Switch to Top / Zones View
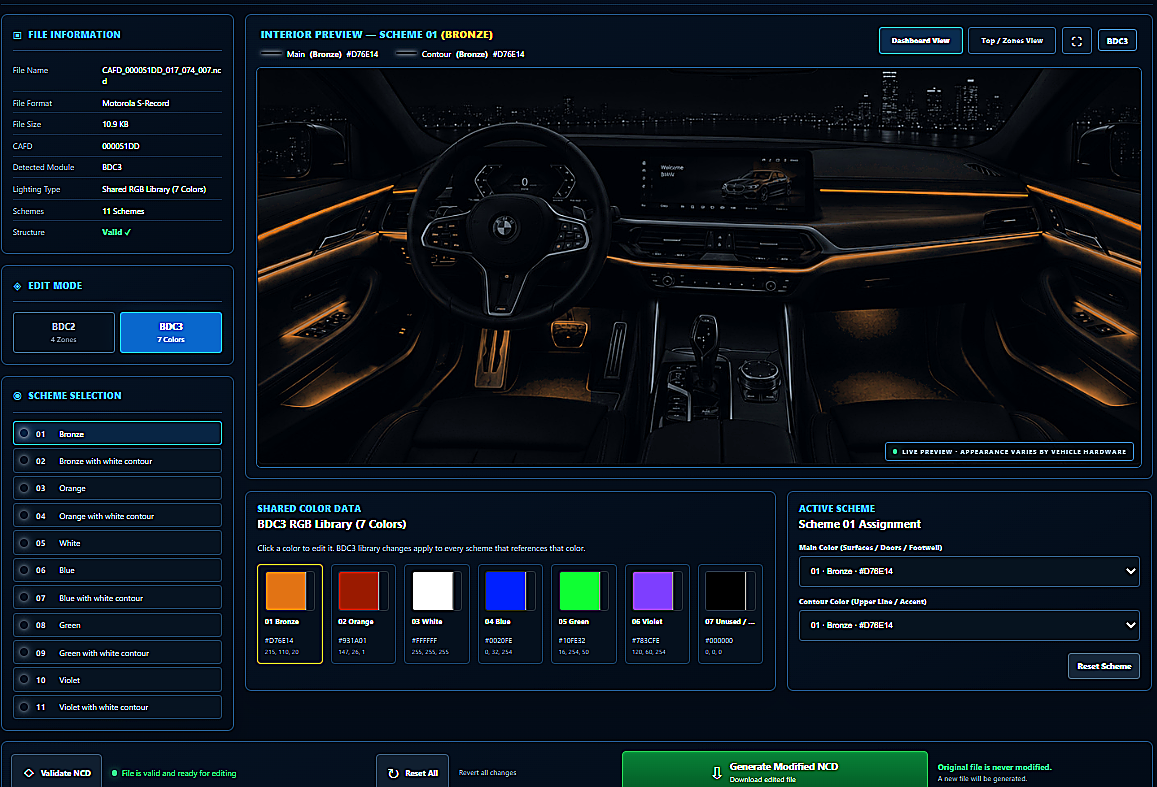This screenshot has height=787, width=1157. click(1012, 41)
